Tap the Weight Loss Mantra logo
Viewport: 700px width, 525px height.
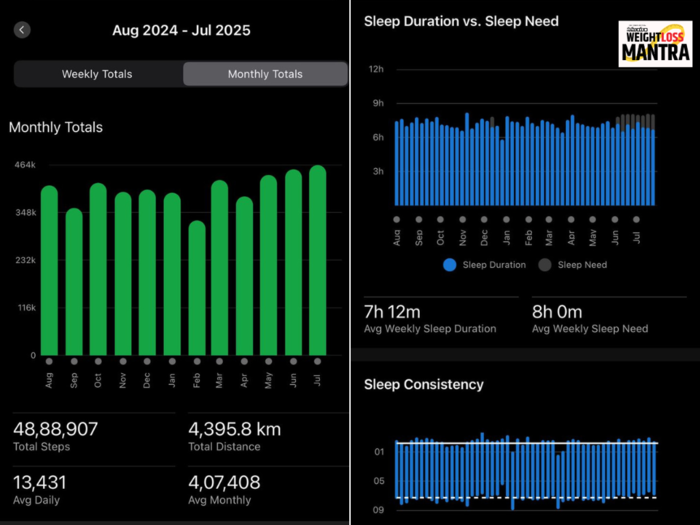coord(655,44)
